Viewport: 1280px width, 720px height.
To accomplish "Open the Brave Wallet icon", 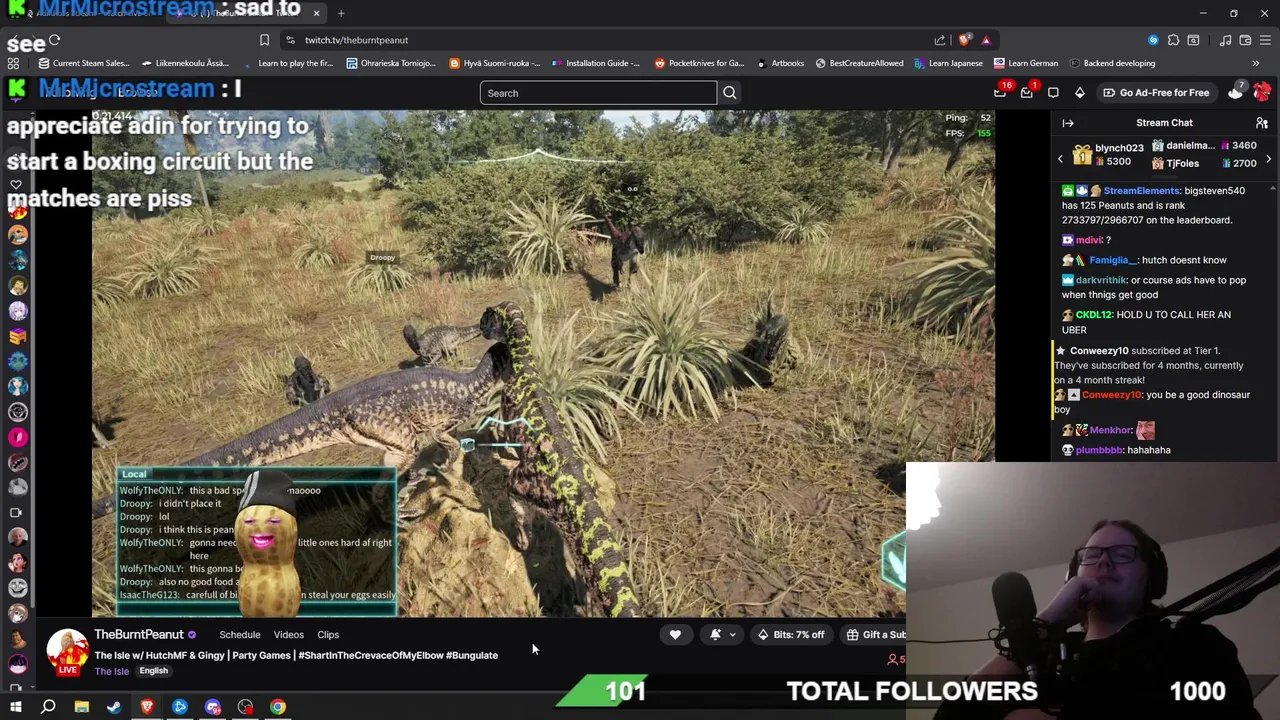I will [x=1245, y=40].
